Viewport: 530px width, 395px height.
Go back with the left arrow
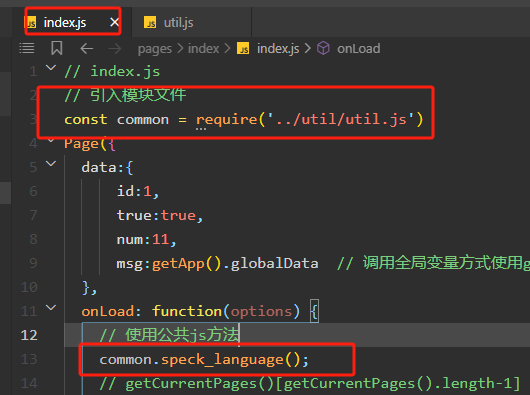click(87, 48)
